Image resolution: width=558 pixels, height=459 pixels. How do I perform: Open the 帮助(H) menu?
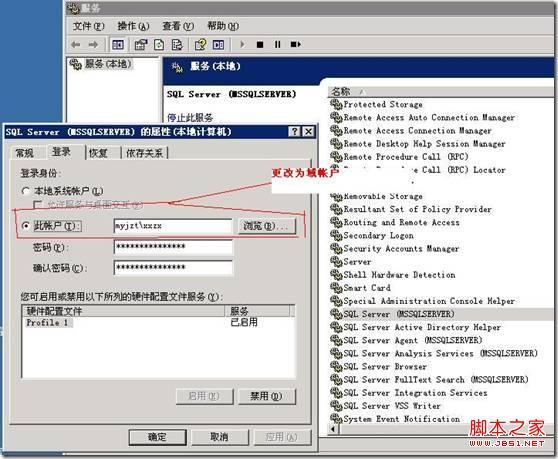[x=223, y=26]
